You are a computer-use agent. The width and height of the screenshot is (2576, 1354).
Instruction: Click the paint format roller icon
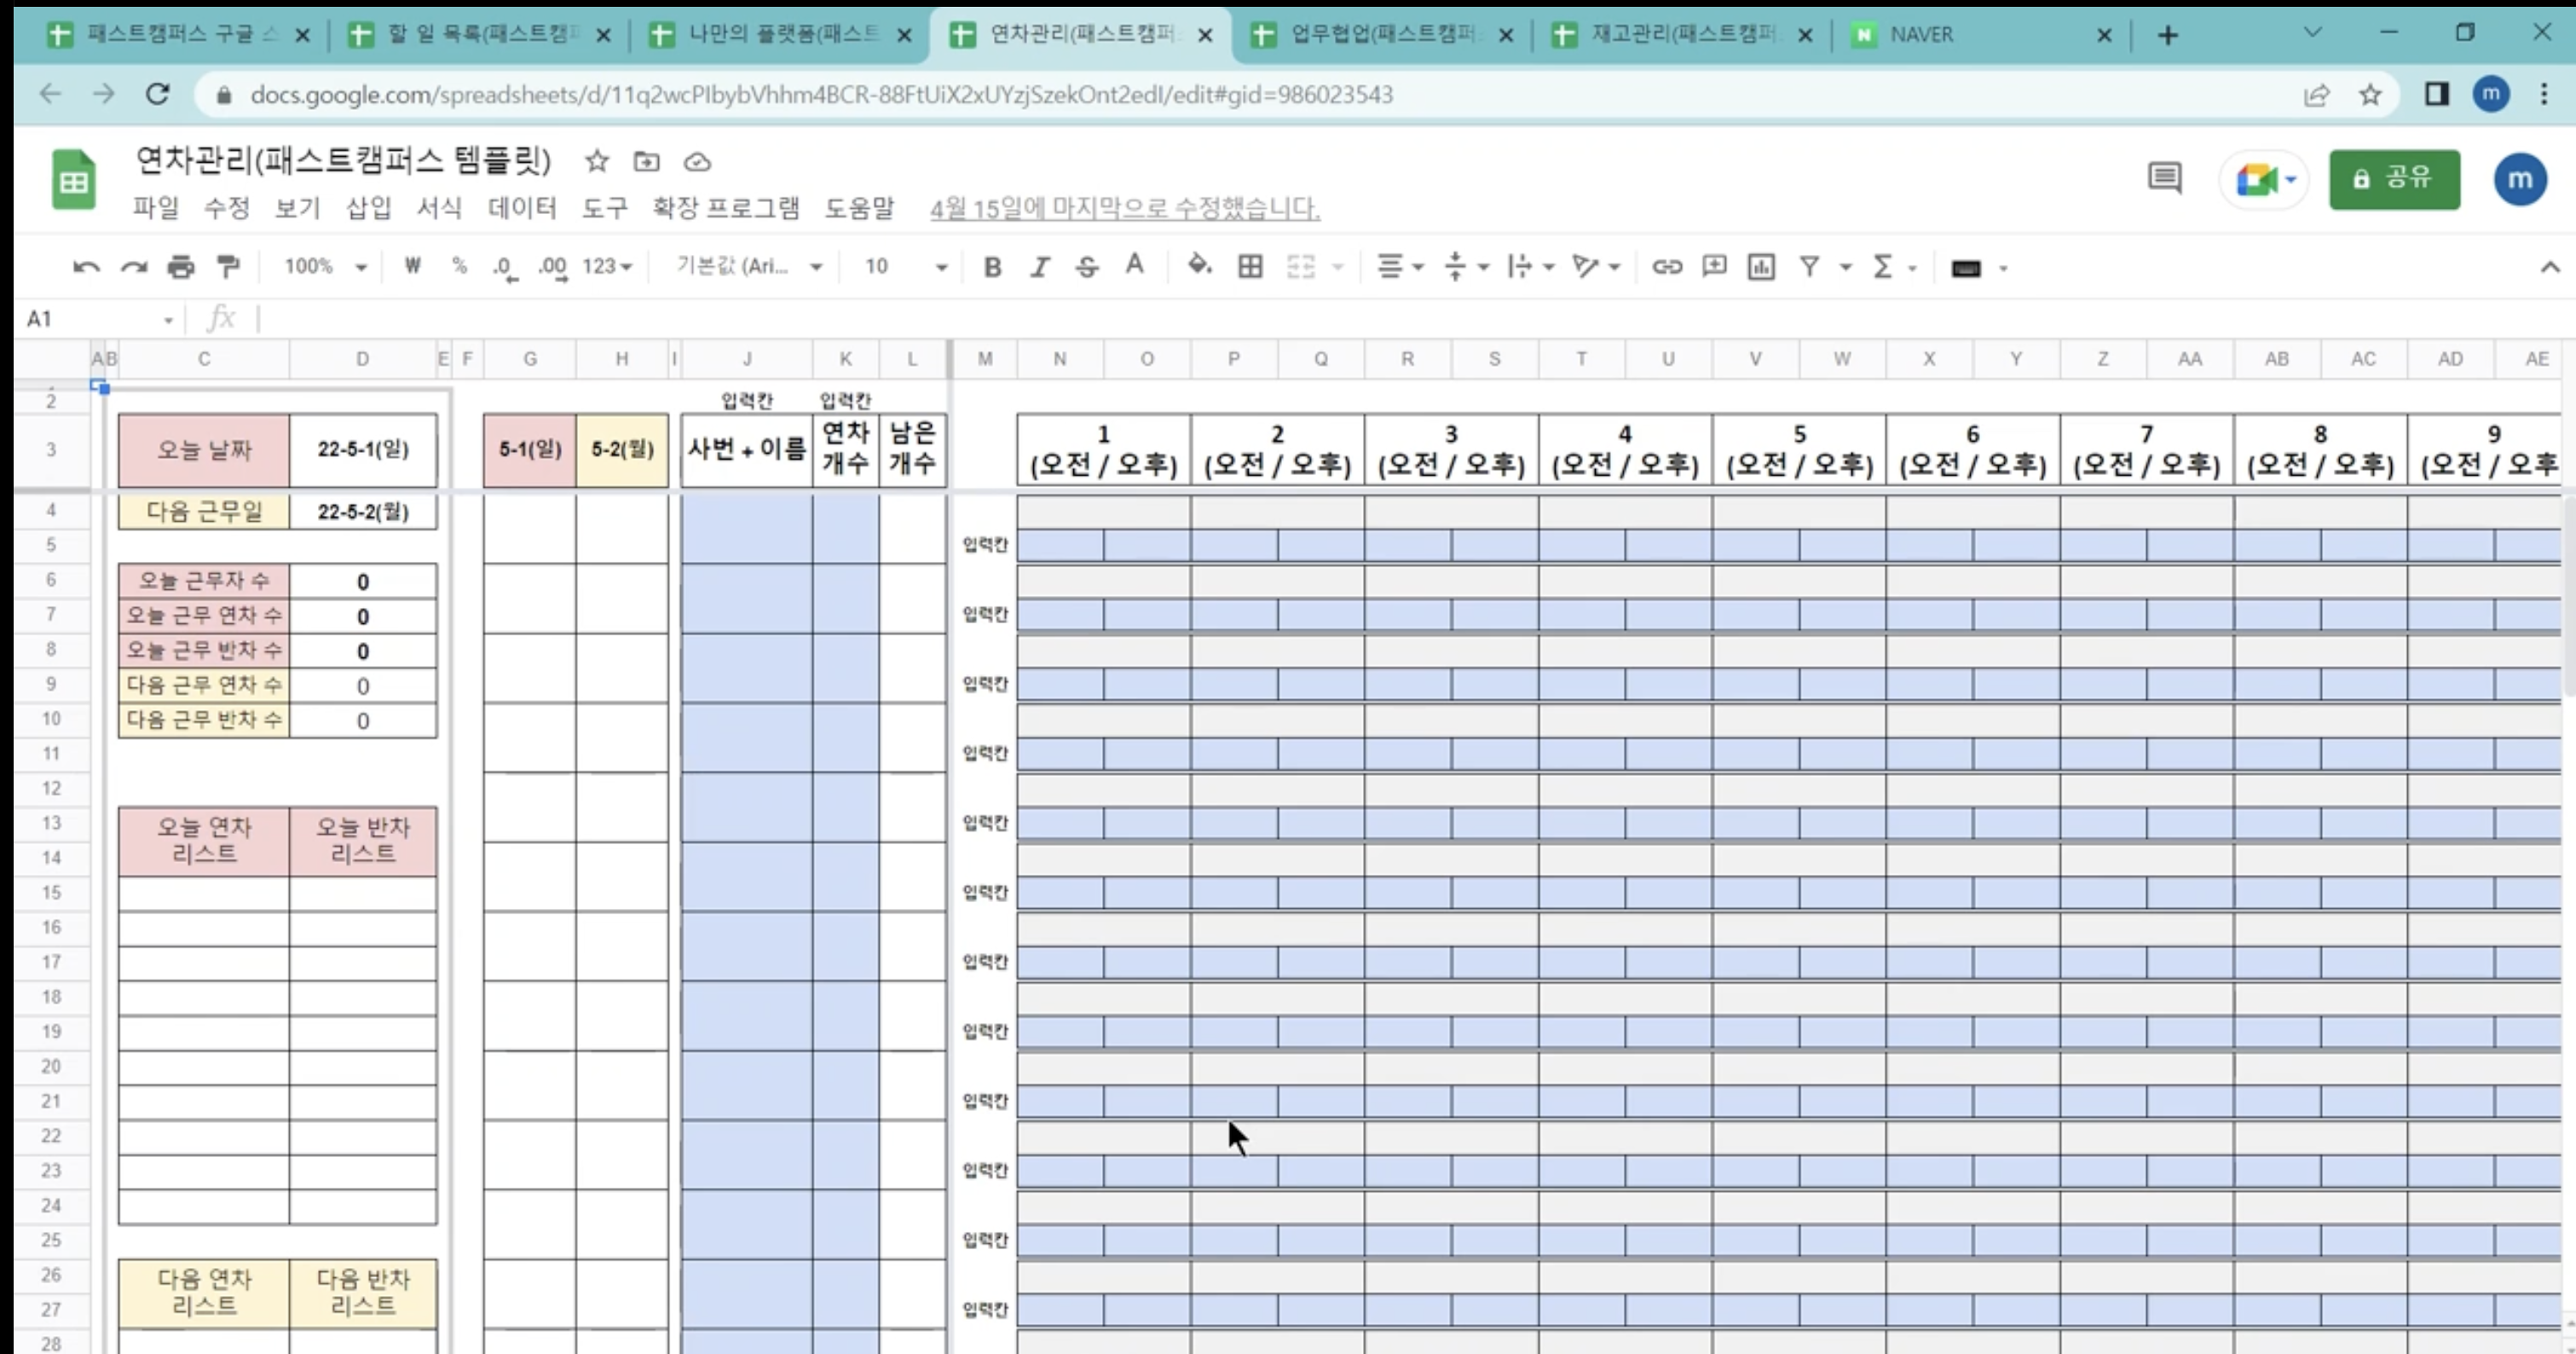pos(229,267)
